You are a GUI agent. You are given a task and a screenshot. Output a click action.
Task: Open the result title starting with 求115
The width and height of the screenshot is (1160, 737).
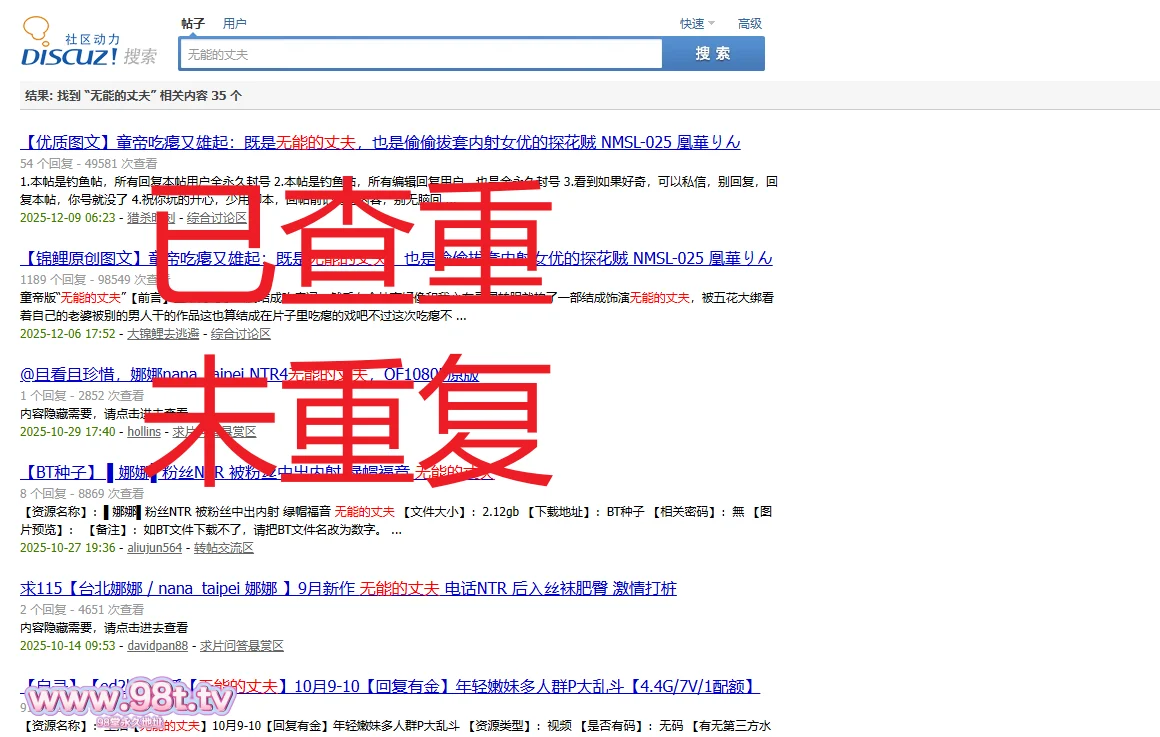[348, 588]
